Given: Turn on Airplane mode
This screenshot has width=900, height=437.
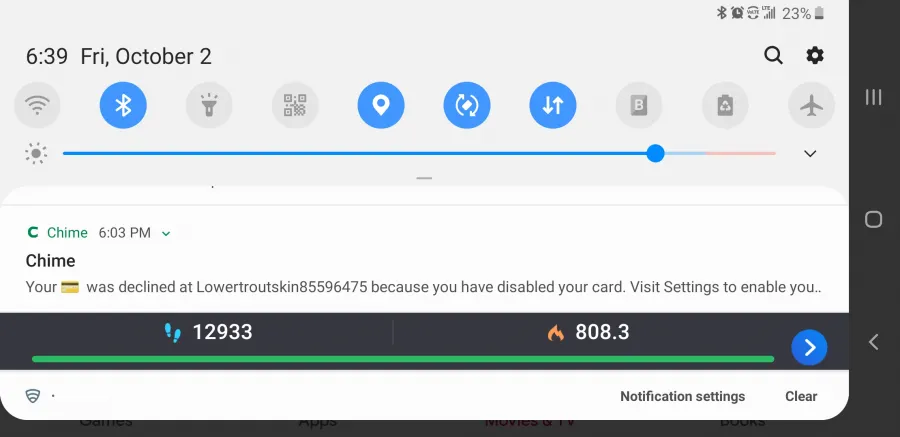Looking at the screenshot, I should [811, 105].
